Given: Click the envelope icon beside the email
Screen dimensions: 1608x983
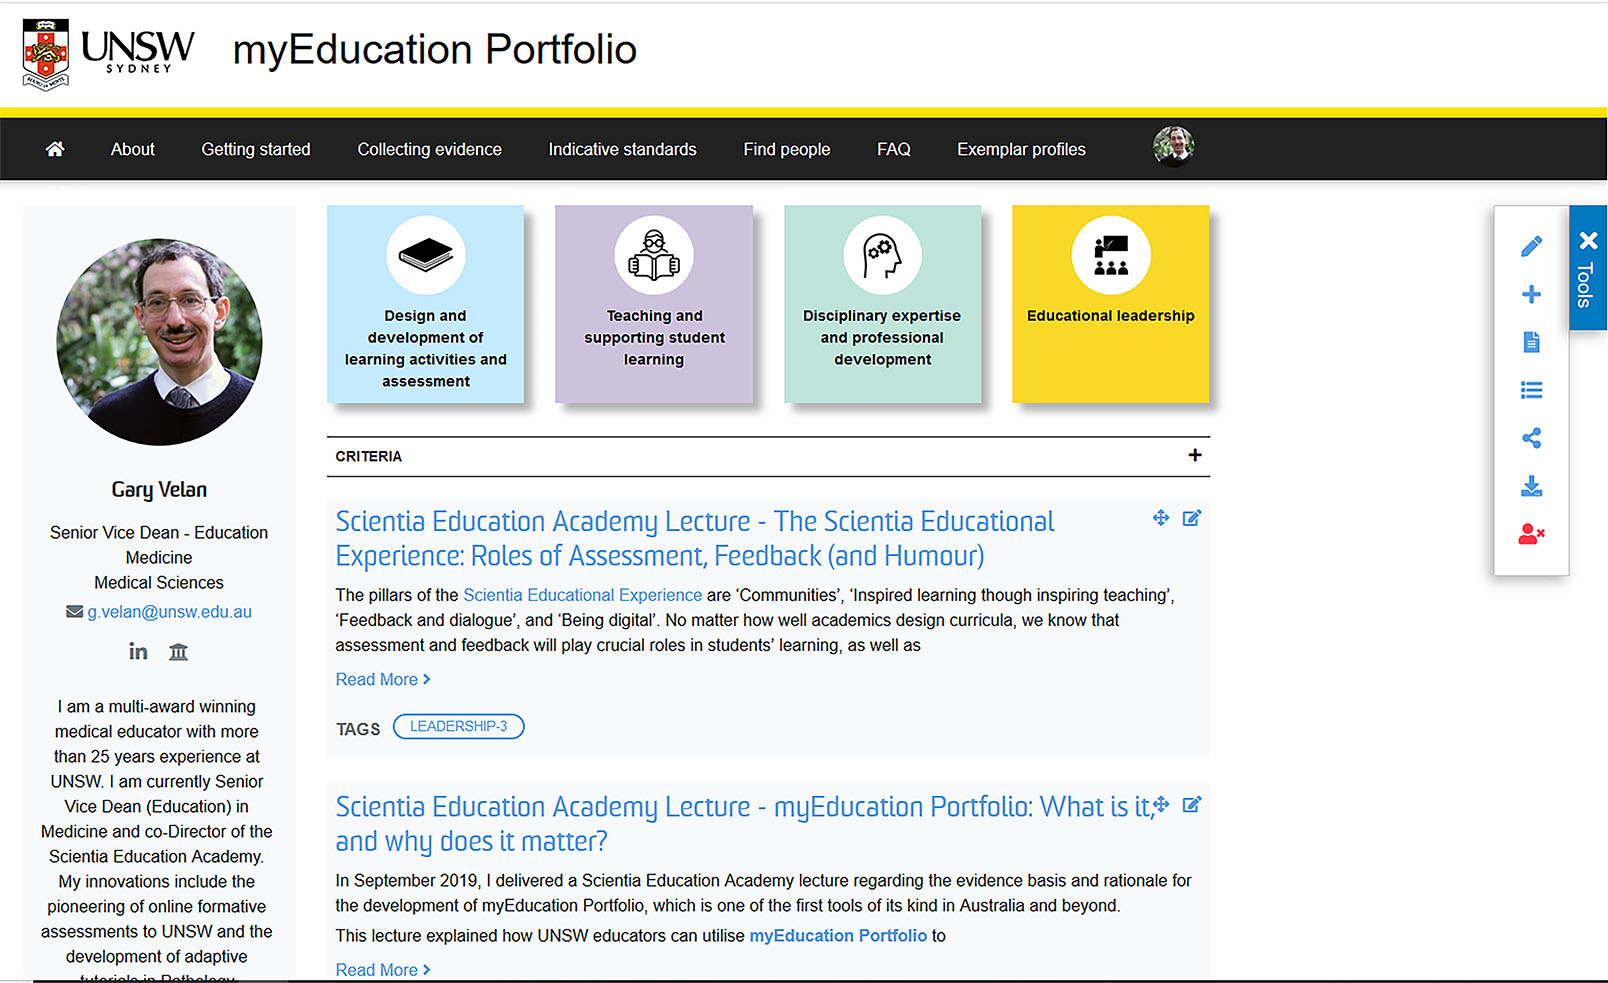Looking at the screenshot, I should pos(74,611).
